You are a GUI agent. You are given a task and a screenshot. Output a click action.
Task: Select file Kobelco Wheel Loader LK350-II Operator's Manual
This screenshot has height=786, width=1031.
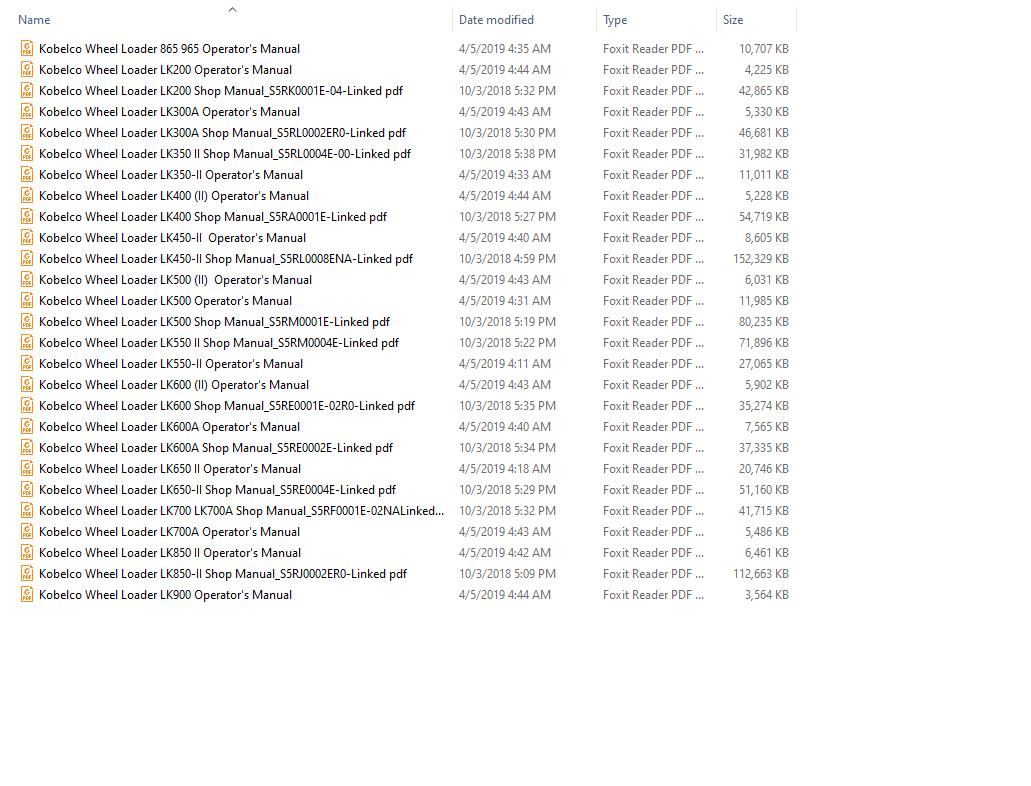tap(171, 175)
